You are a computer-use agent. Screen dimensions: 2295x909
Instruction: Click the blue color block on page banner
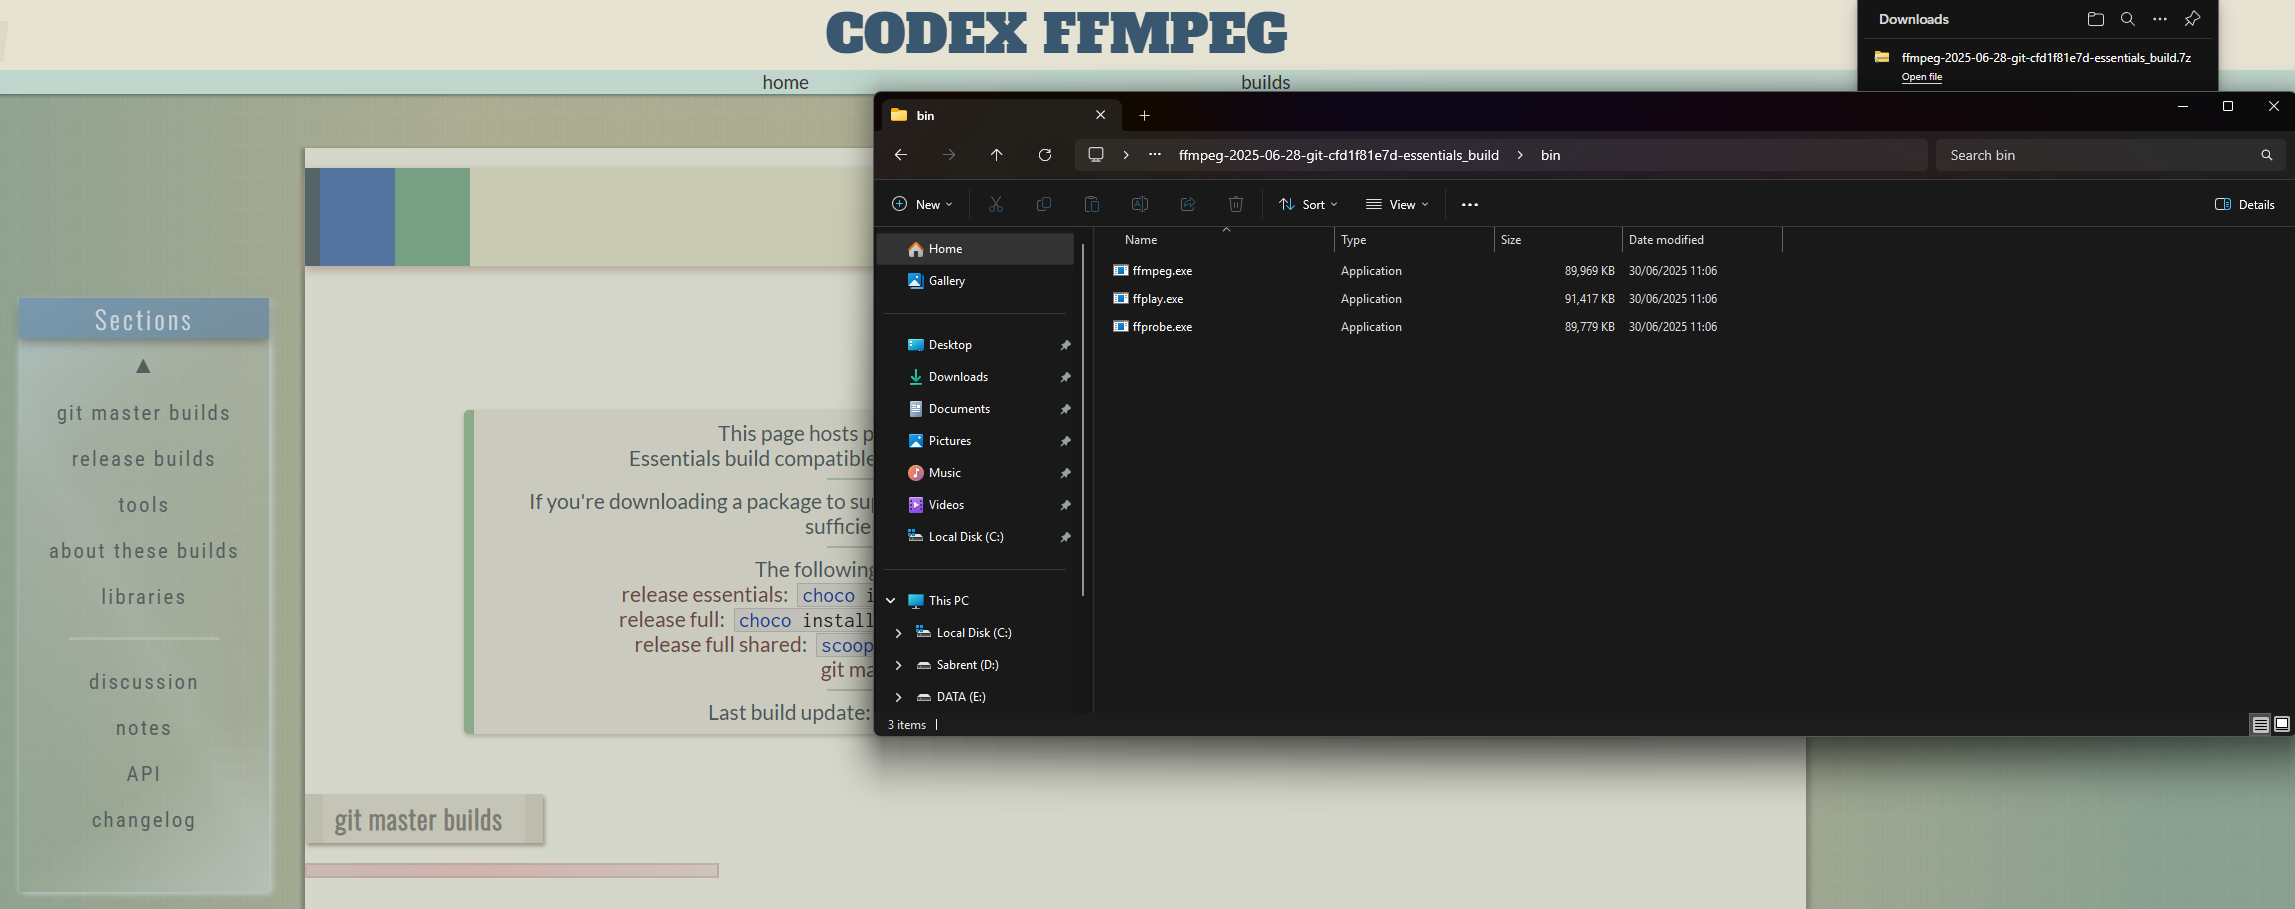(x=357, y=217)
